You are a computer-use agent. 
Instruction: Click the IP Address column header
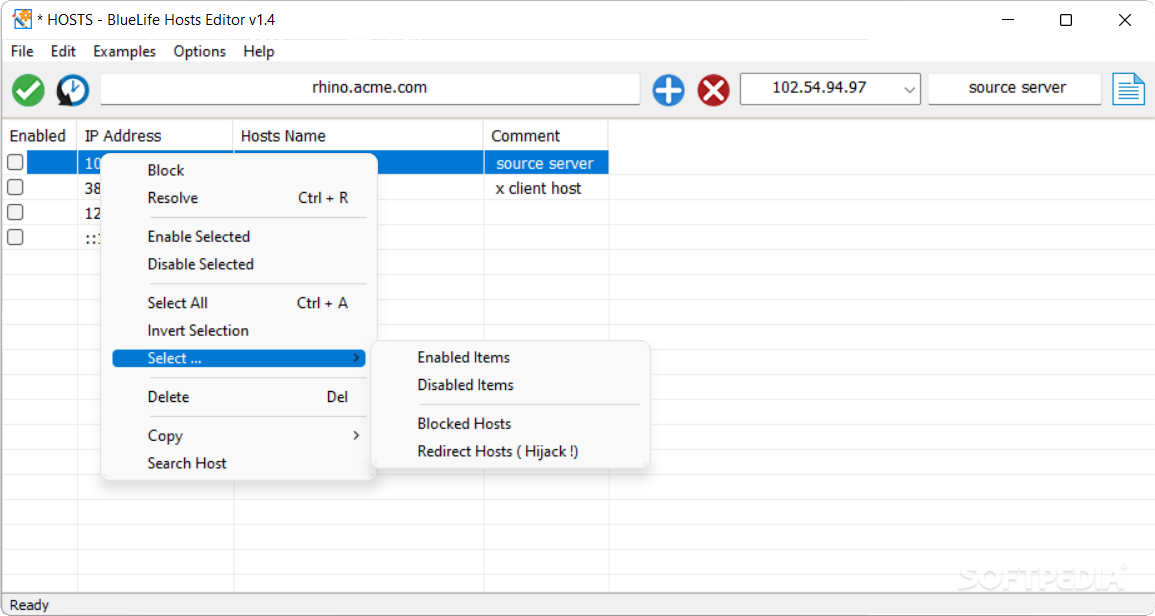pos(155,136)
